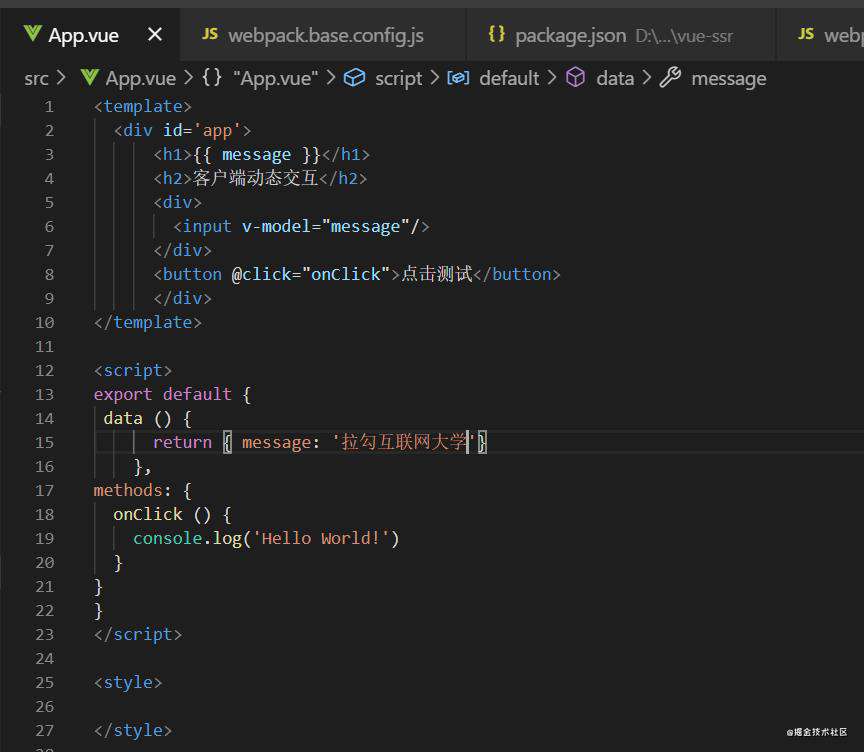Close the App.vue editor tab
864x752 pixels.
click(x=155, y=35)
